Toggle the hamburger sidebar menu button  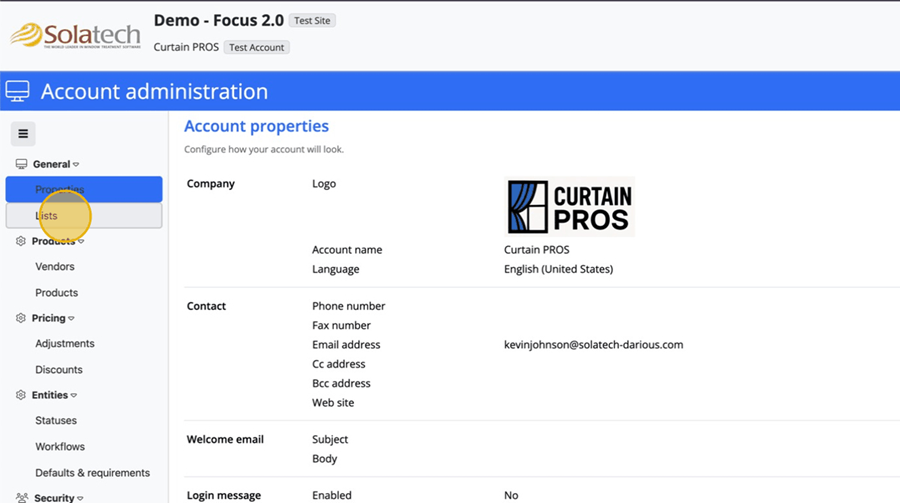pyautogui.click(x=23, y=134)
